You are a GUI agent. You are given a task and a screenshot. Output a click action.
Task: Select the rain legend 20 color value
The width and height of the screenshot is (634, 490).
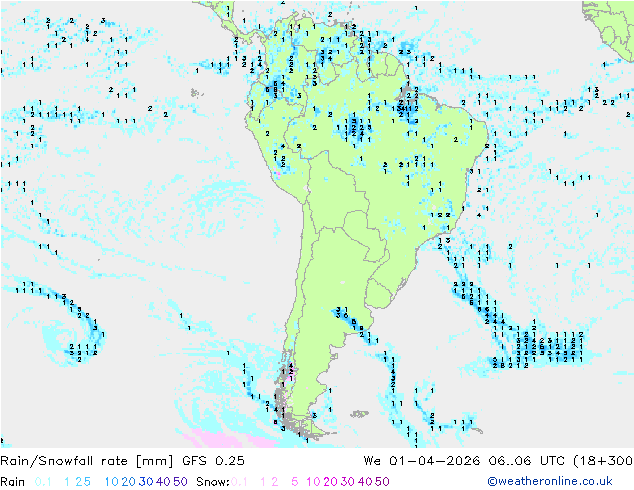[129, 482]
